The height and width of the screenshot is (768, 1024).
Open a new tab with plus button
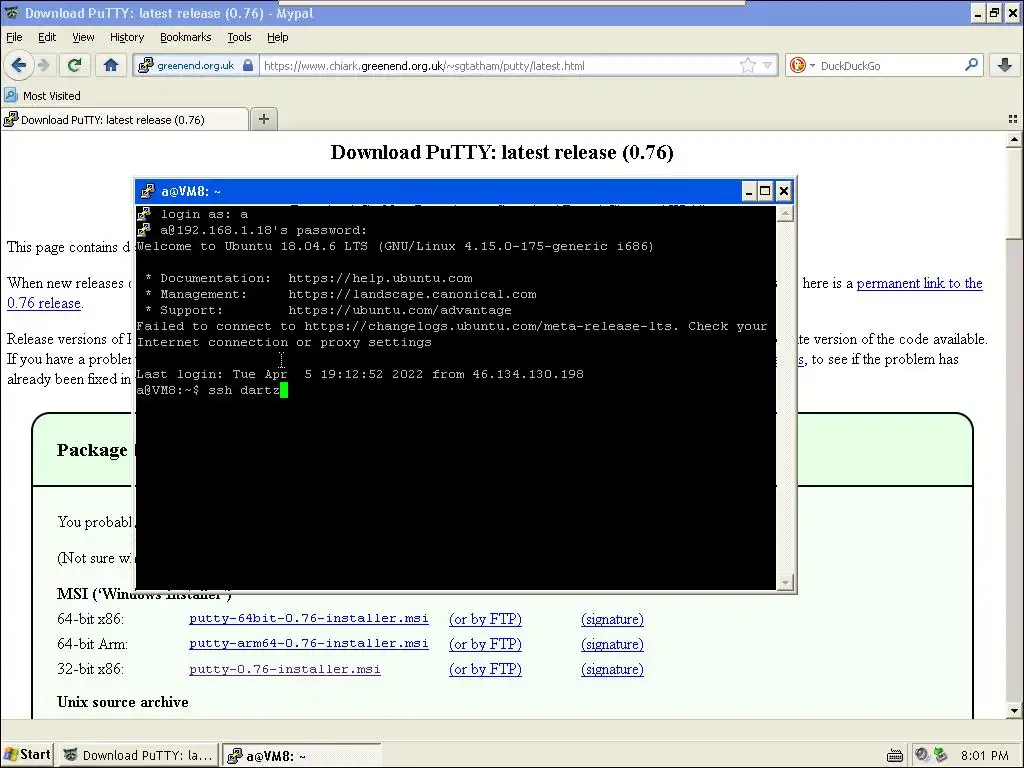(x=264, y=119)
